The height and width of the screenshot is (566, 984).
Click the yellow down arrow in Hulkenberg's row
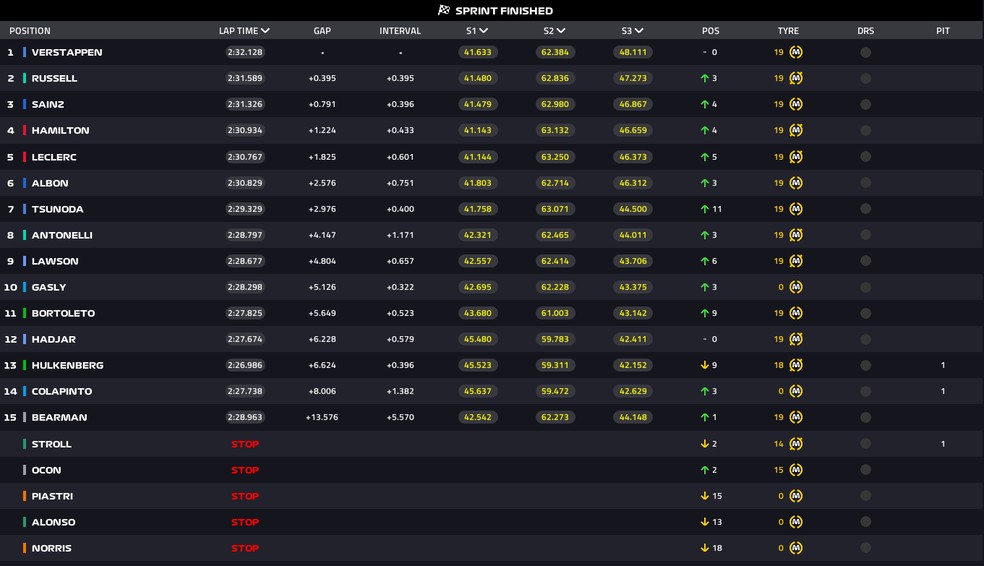pyautogui.click(x=704, y=365)
